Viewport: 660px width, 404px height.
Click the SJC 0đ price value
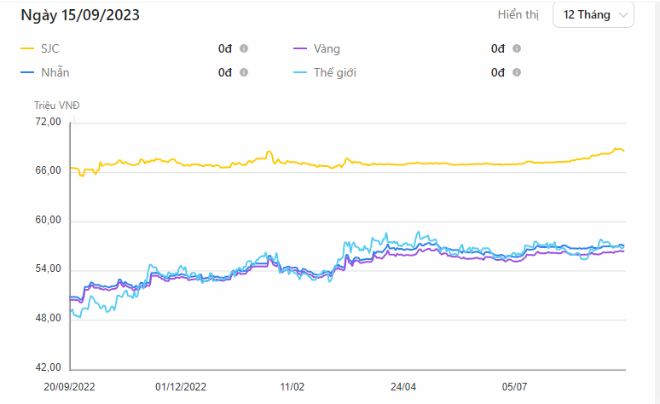(x=225, y=48)
